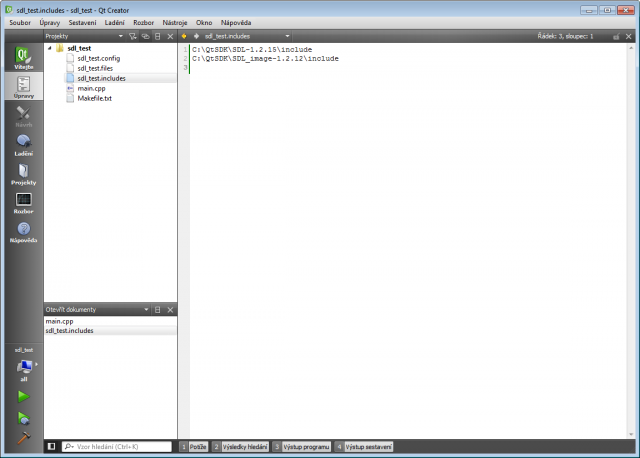This screenshot has height=458, width=640.
Task: Collapse the sdl_test project tree
Action: (49, 47)
